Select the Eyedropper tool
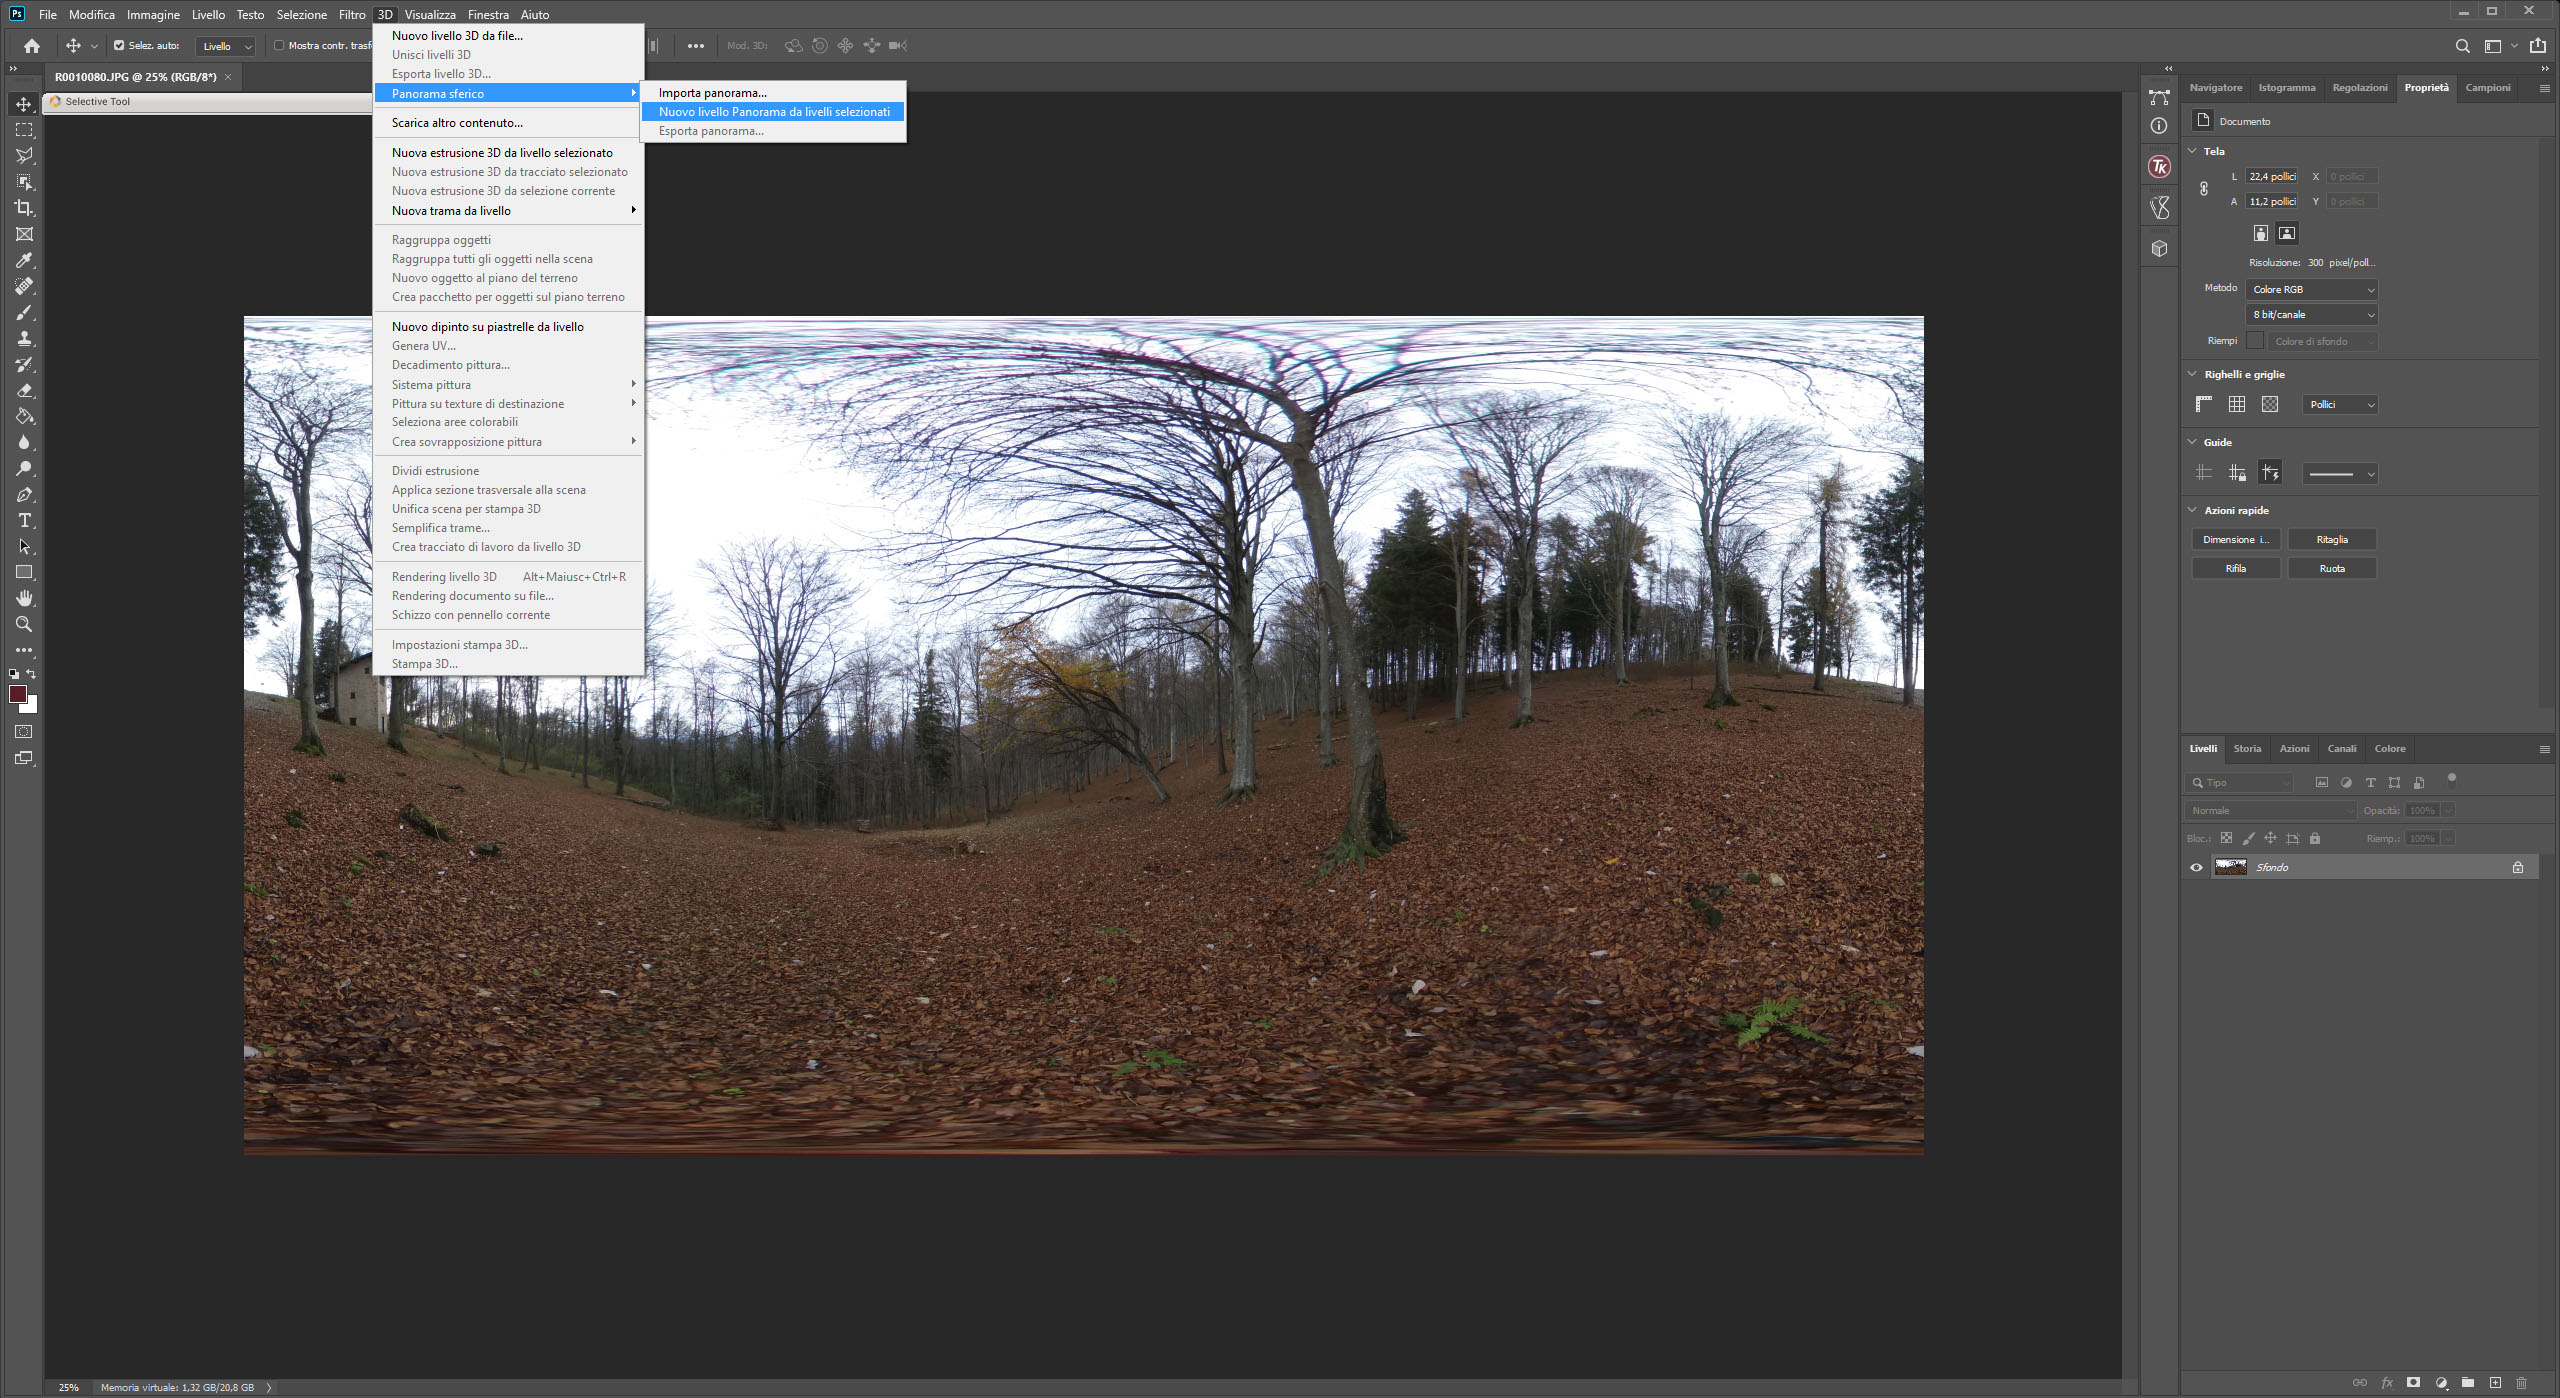The height and width of the screenshot is (1398, 2560). [24, 260]
